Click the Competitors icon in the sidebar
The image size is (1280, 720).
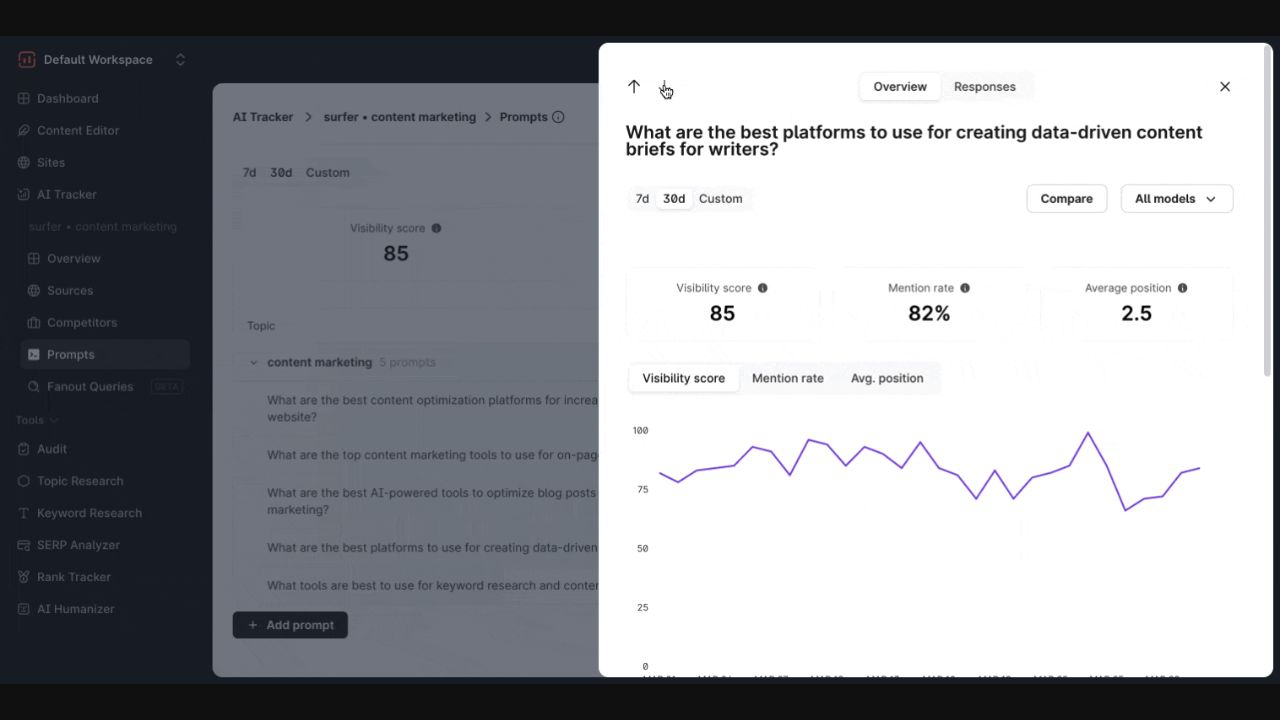[34, 323]
